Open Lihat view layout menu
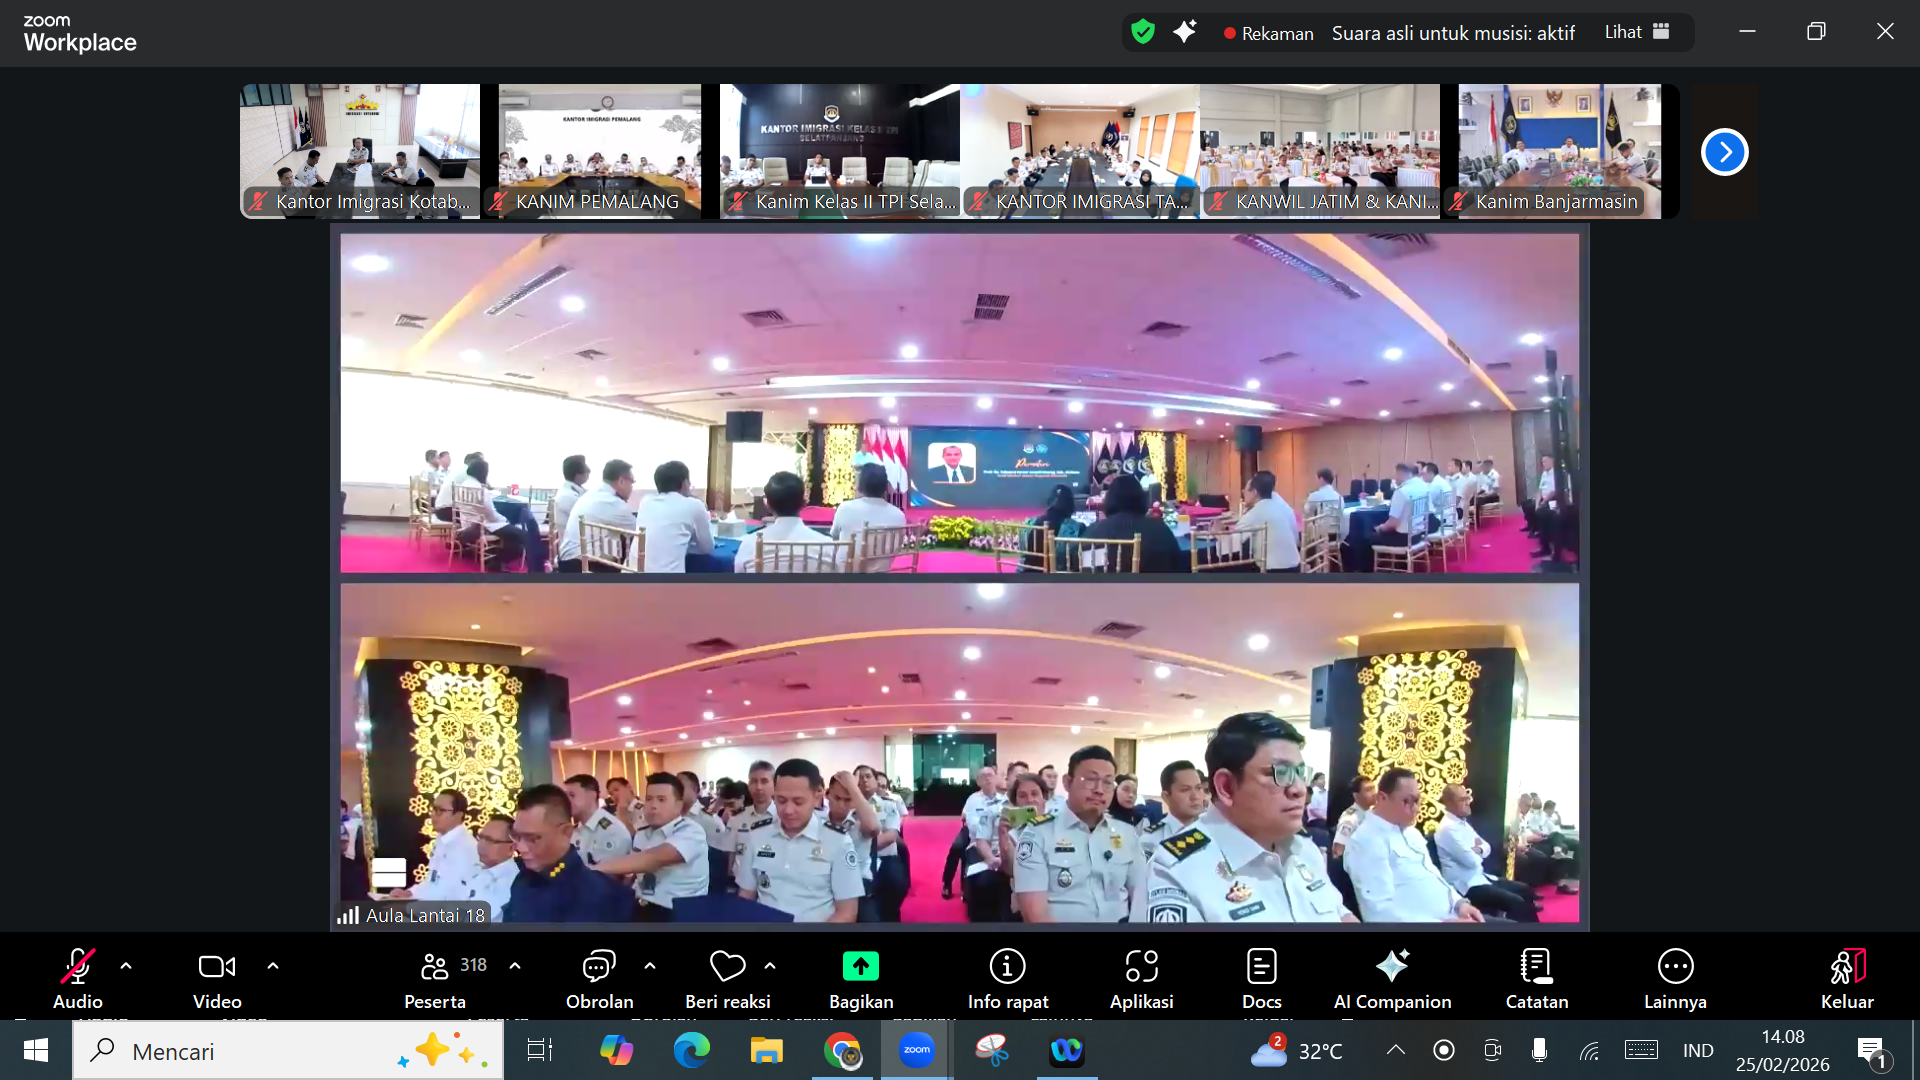The image size is (1920, 1080). 1637,32
